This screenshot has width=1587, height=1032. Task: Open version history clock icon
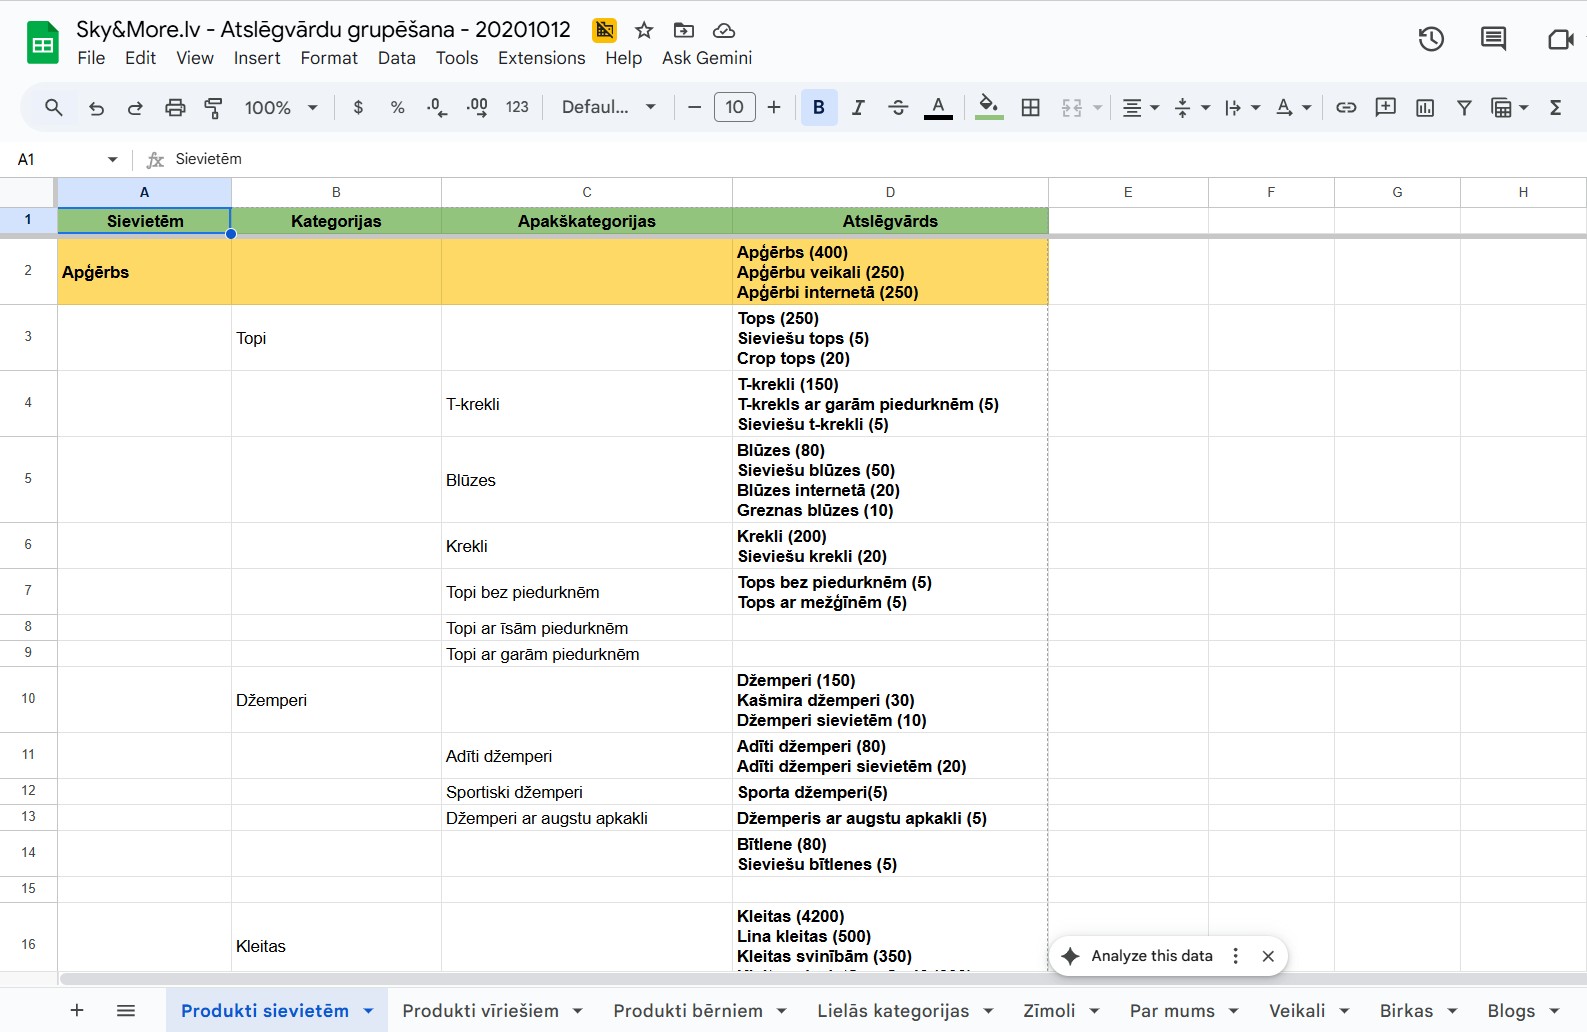1431,39
